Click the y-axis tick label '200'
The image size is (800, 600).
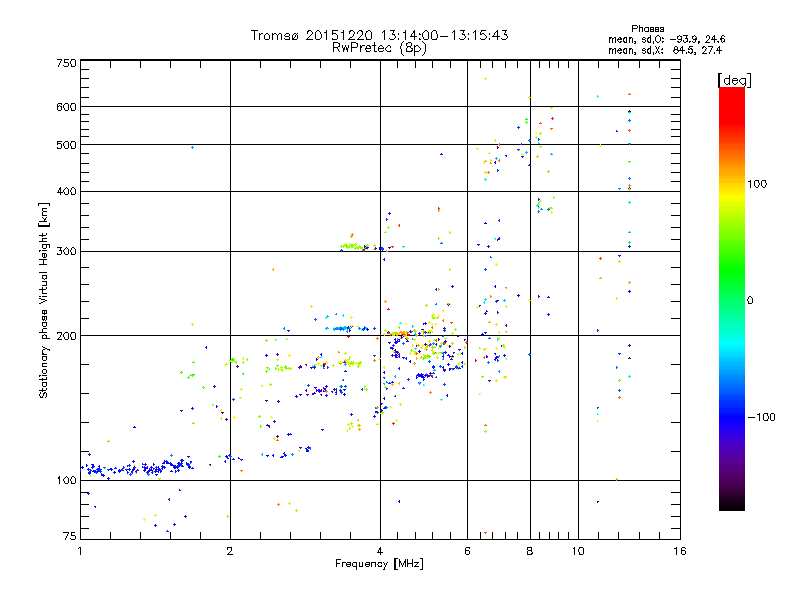click(x=66, y=336)
